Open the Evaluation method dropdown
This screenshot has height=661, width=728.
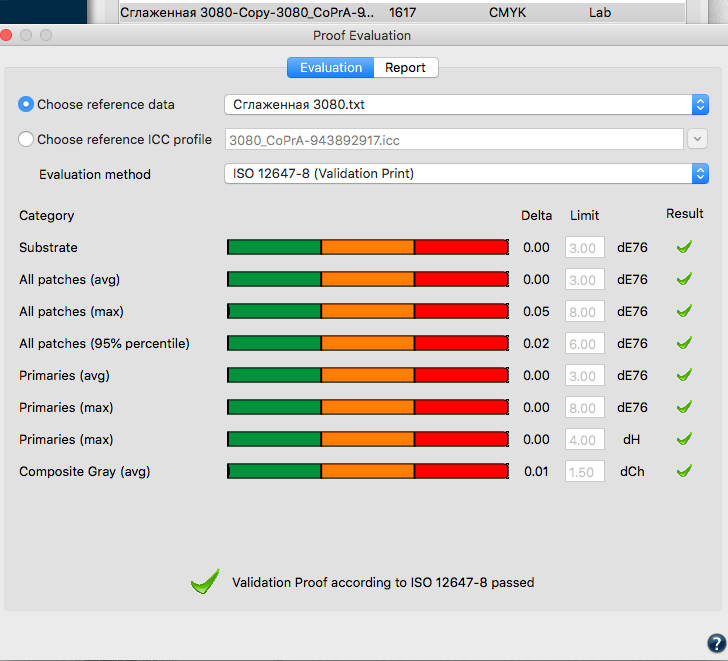click(466, 173)
